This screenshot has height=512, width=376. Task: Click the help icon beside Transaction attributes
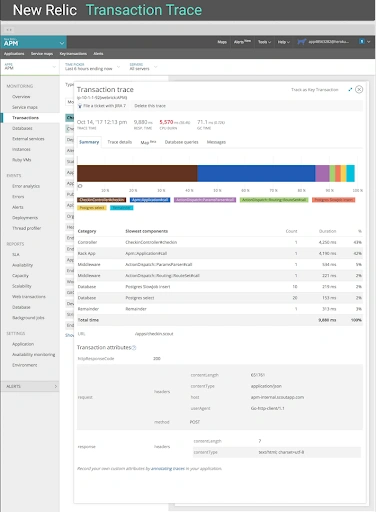[x=134, y=348]
